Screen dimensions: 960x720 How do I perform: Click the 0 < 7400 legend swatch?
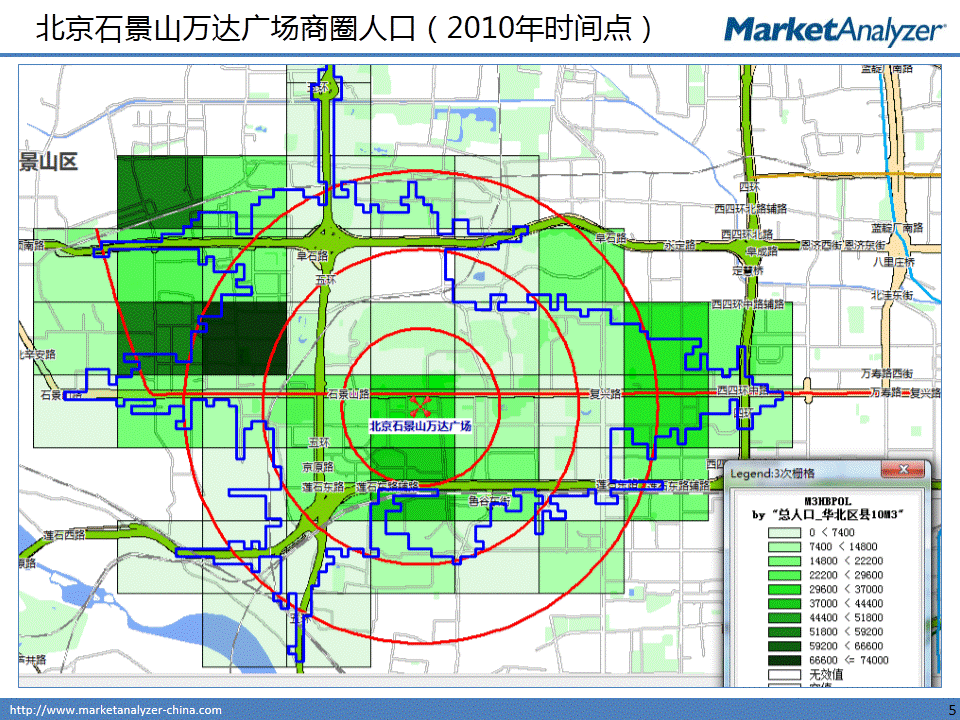pos(786,534)
